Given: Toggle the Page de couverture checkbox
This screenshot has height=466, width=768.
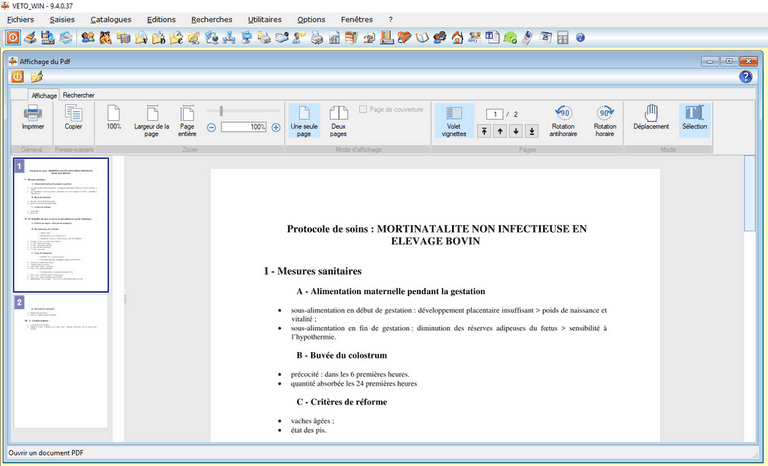Looking at the screenshot, I should pyautogui.click(x=363, y=109).
